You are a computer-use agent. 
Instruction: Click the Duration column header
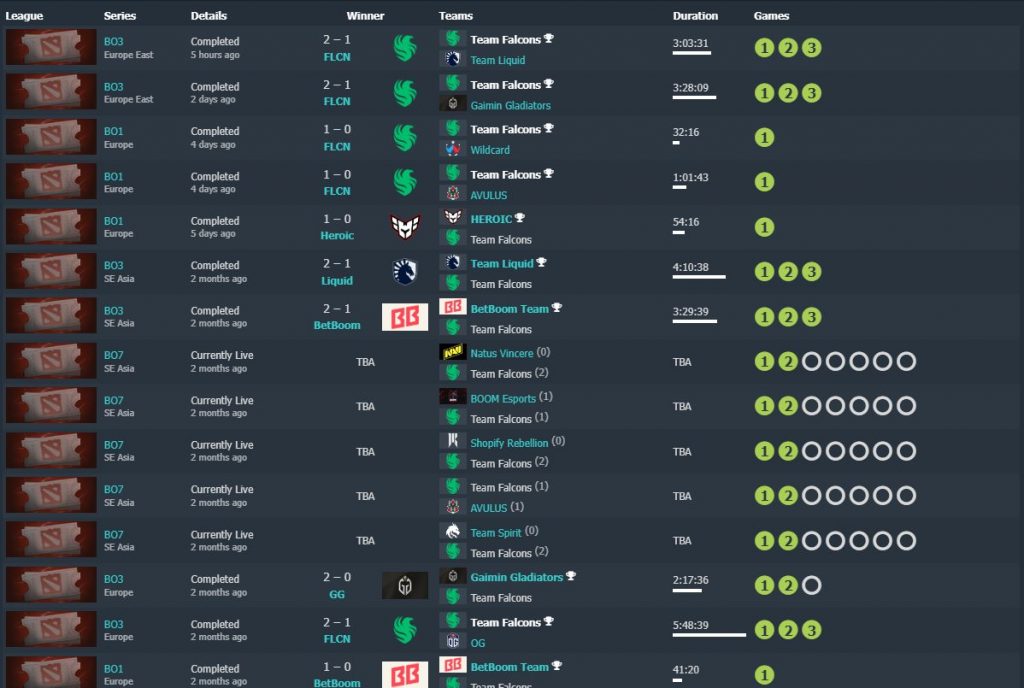[695, 16]
